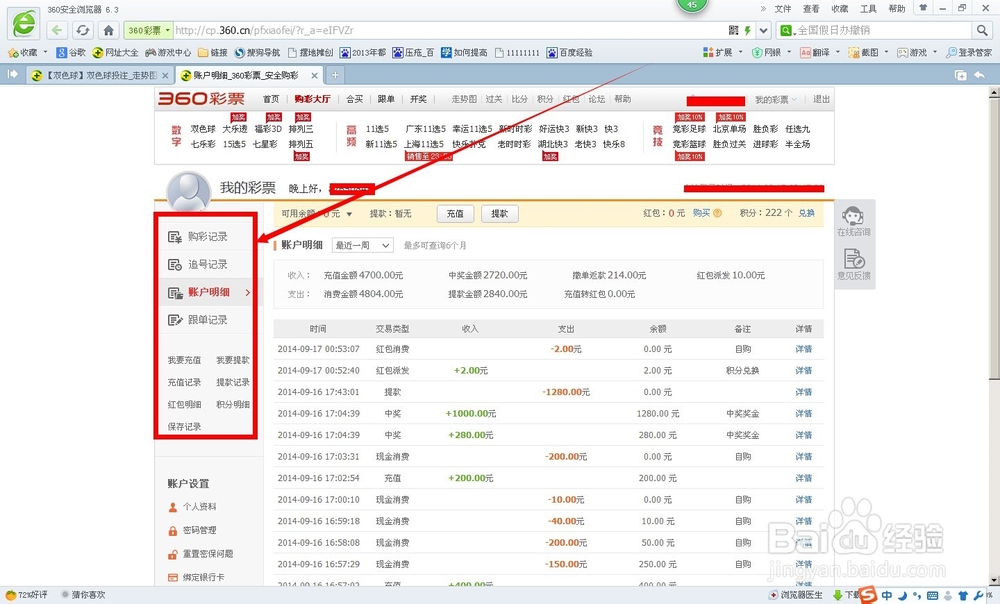Click the 登录管家 toolbar button
The image size is (1000, 604).
[969, 52]
